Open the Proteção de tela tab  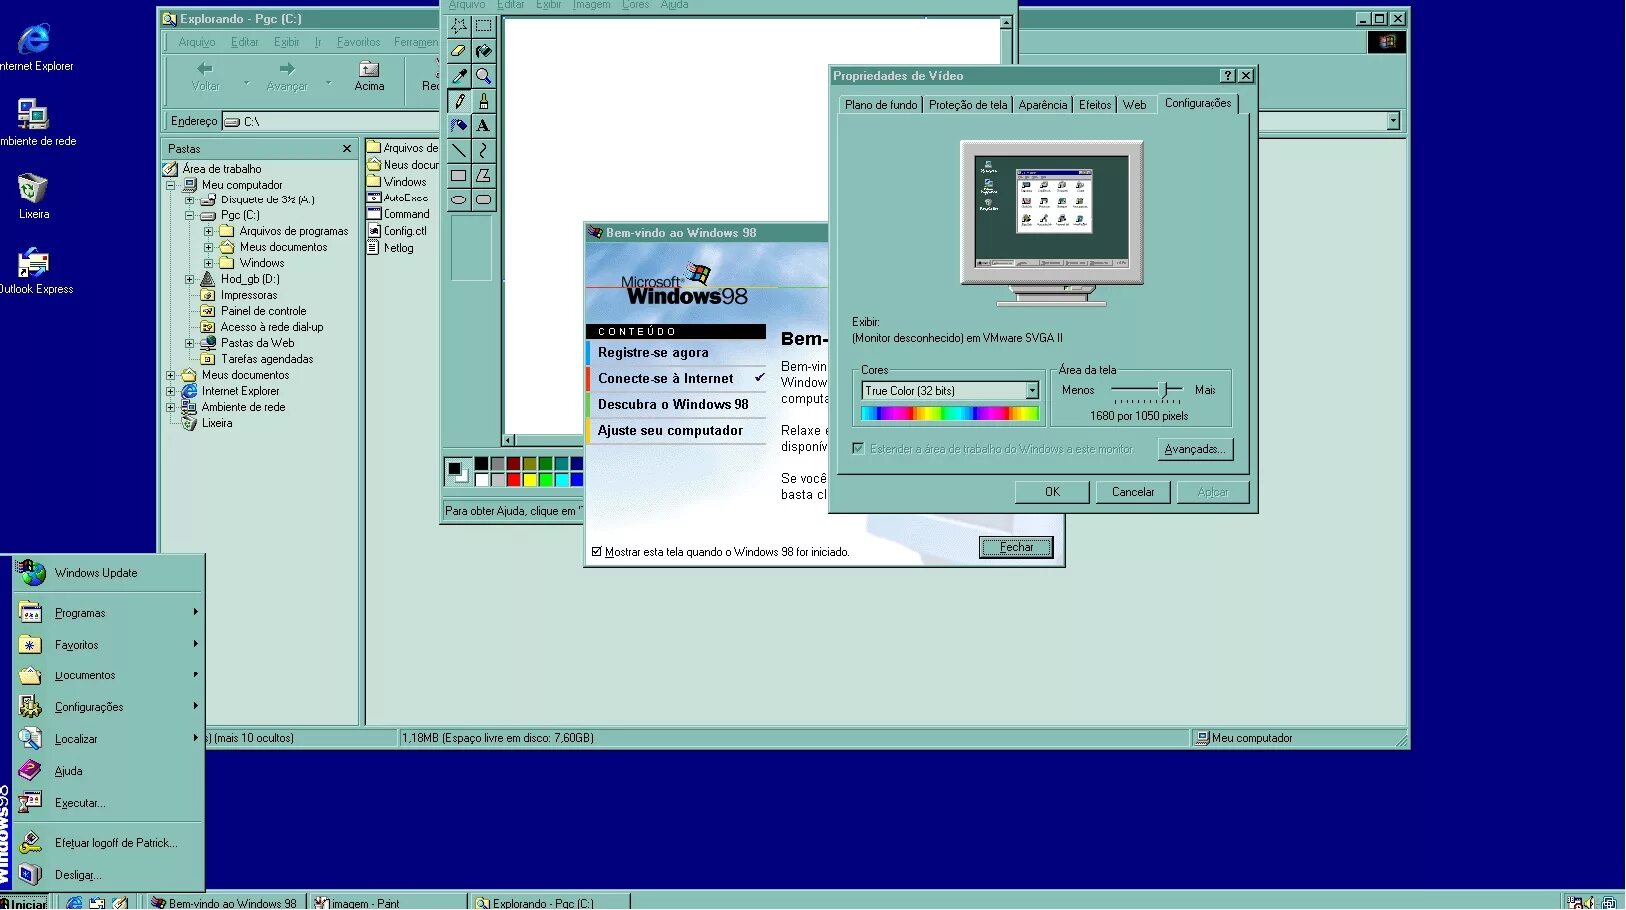point(968,105)
